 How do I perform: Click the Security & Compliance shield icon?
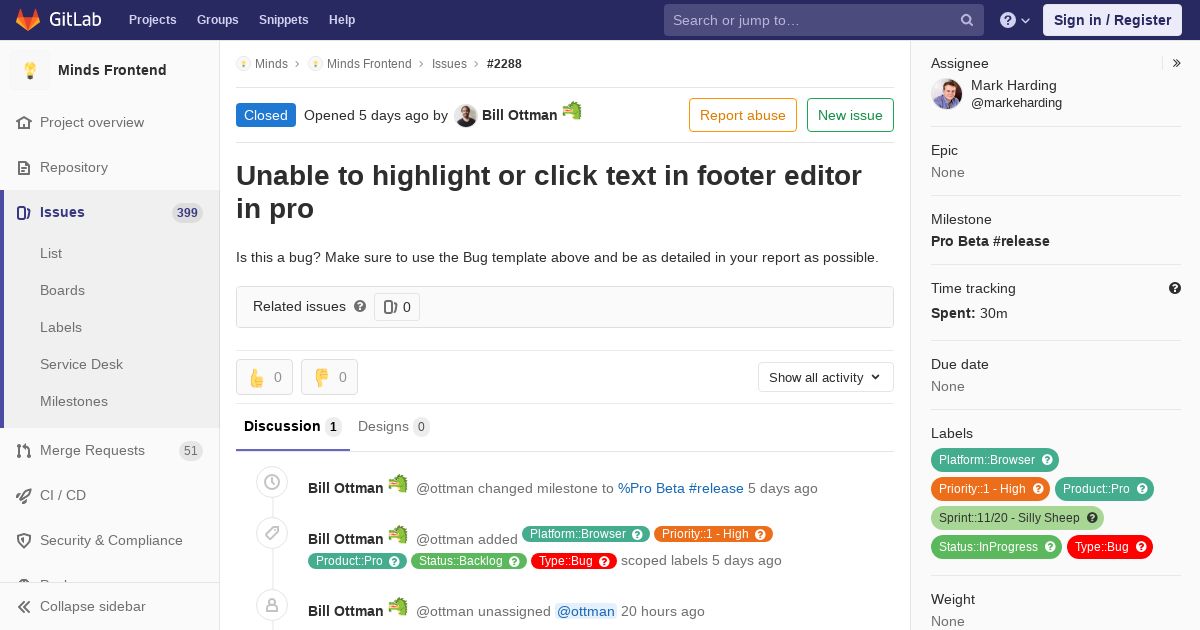24,541
